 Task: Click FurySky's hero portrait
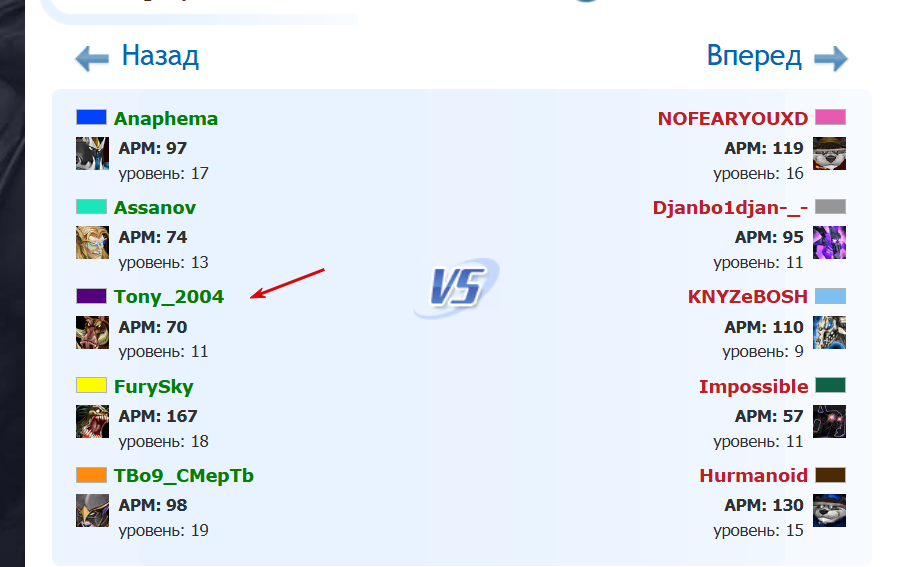pos(92,421)
